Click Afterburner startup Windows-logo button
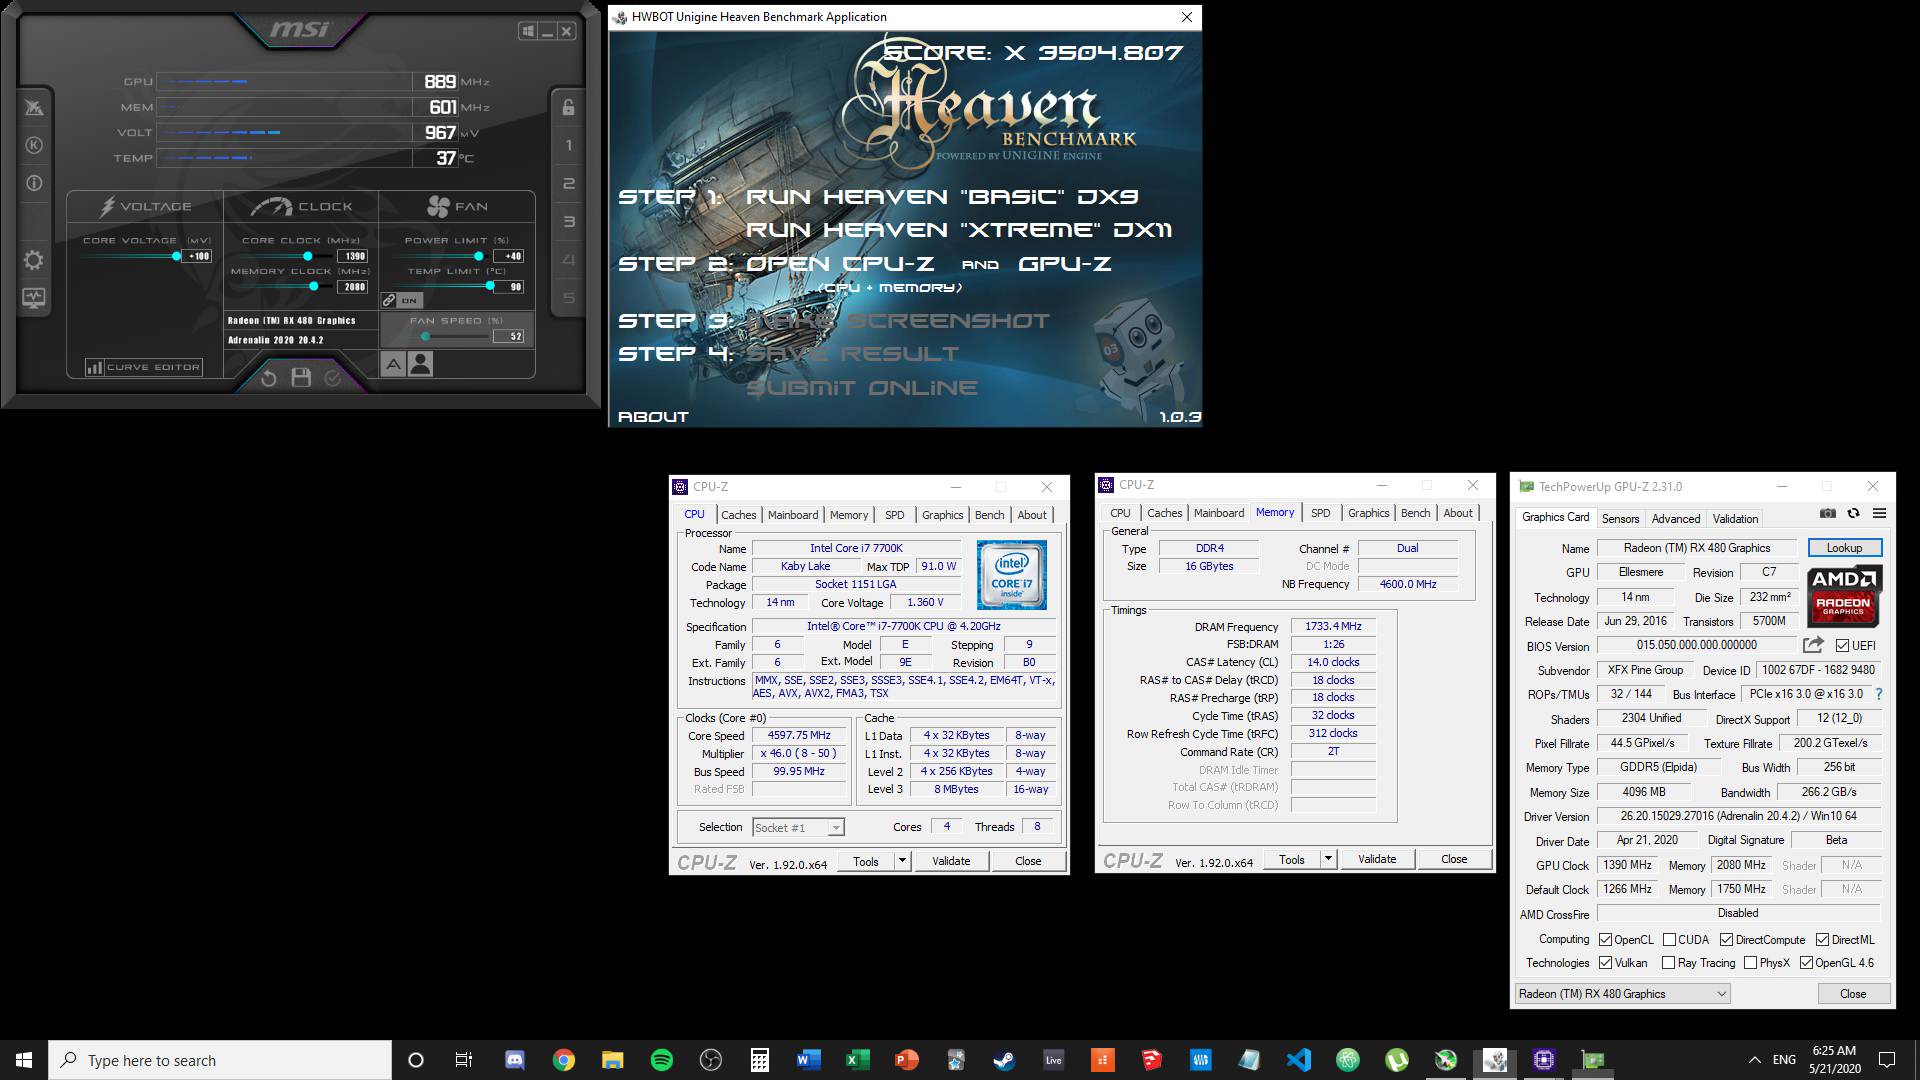The image size is (1920, 1080). coord(527,32)
